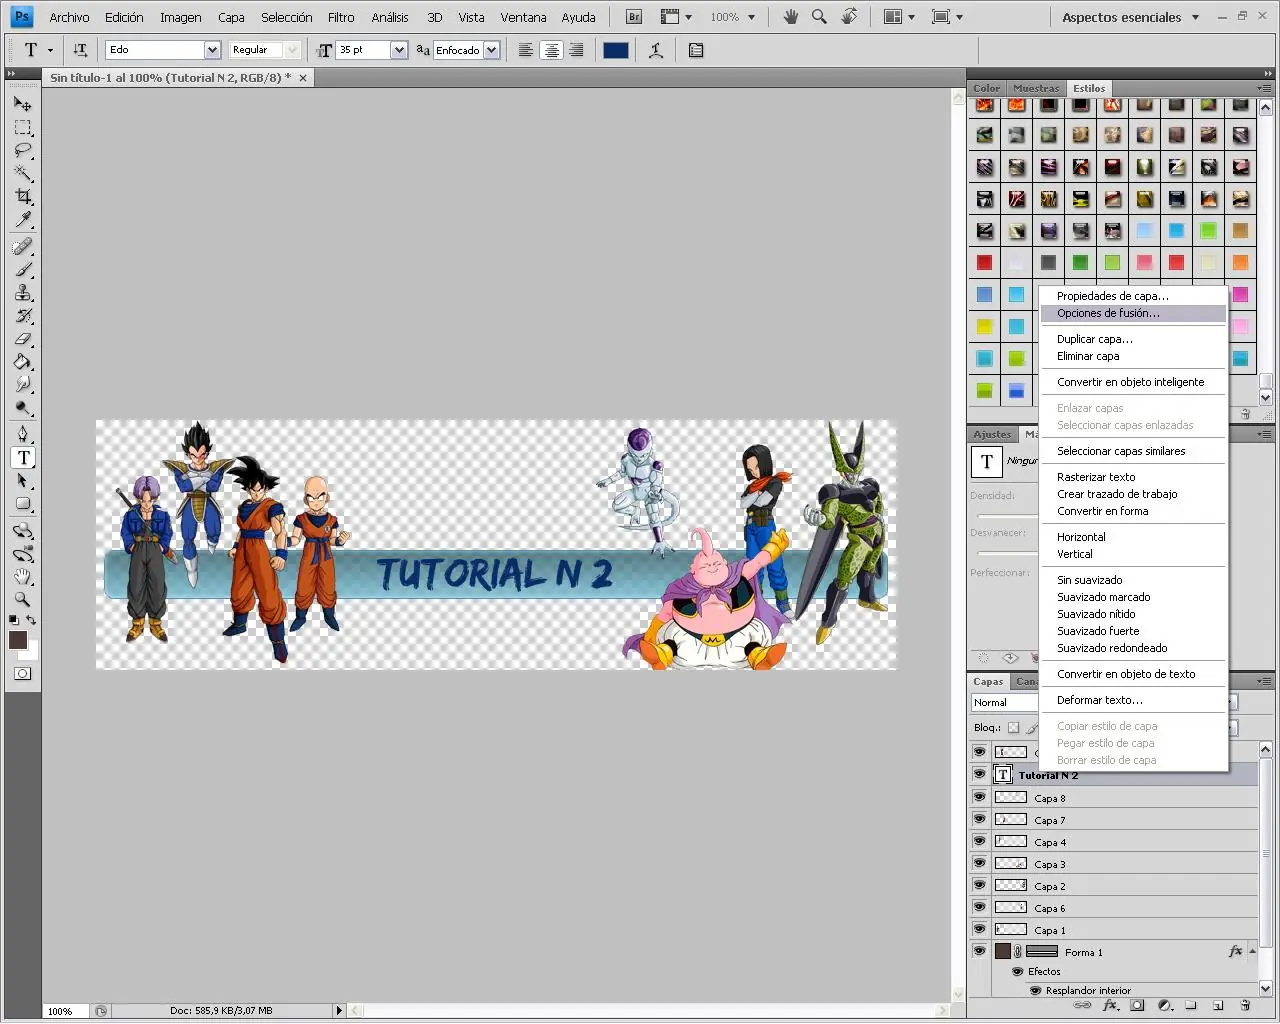1280x1024 pixels.
Task: Hide the Forma 1 layer
Action: tap(979, 951)
